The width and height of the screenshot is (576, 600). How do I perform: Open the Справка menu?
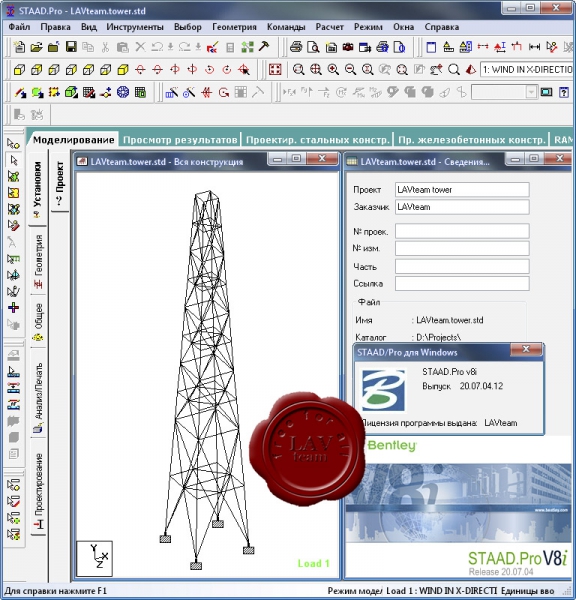click(x=442, y=27)
